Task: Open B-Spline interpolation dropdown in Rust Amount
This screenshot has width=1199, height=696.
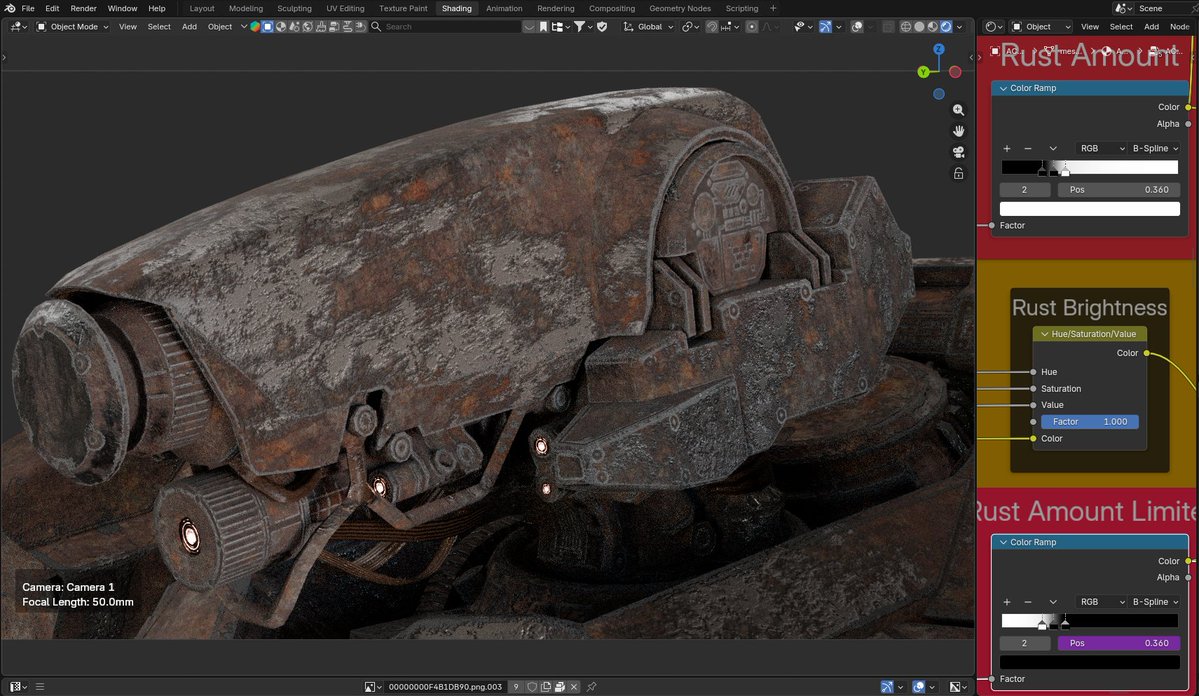Action: click(1155, 149)
